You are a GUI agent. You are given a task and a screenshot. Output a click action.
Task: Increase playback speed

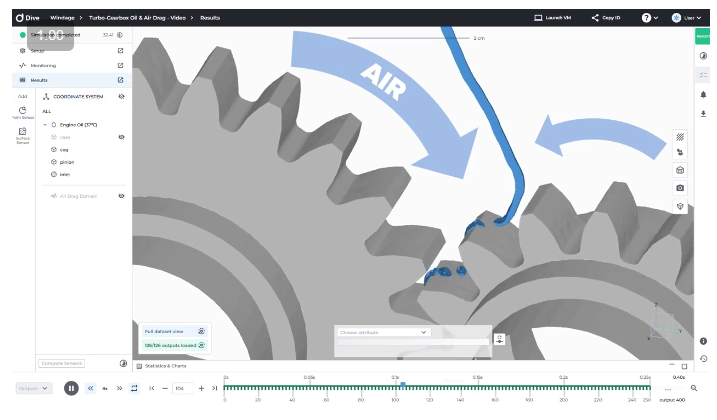coord(119,388)
